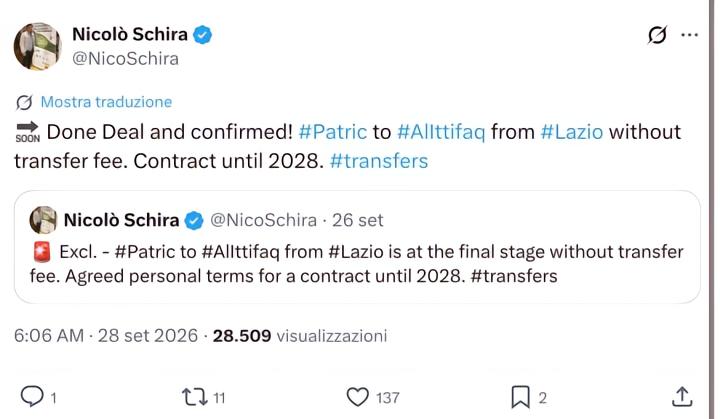Click the Grok icon next to Mostra traduzione
Screen dimensions: 720x419
tap(24, 102)
